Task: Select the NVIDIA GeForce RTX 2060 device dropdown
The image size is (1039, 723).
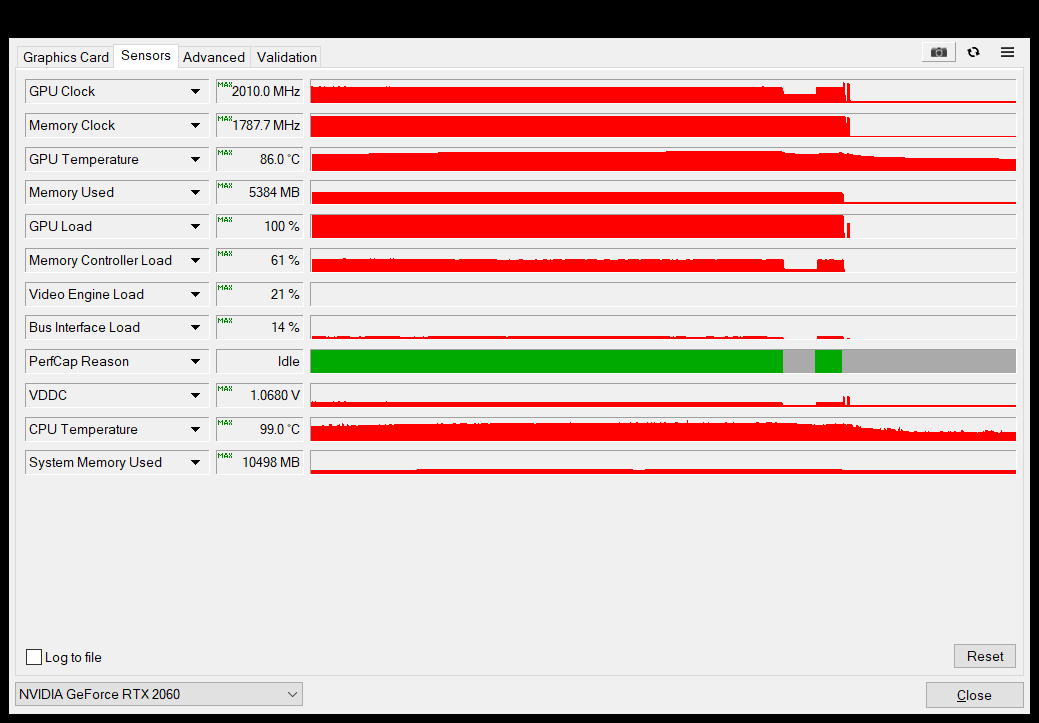Action: click(159, 694)
